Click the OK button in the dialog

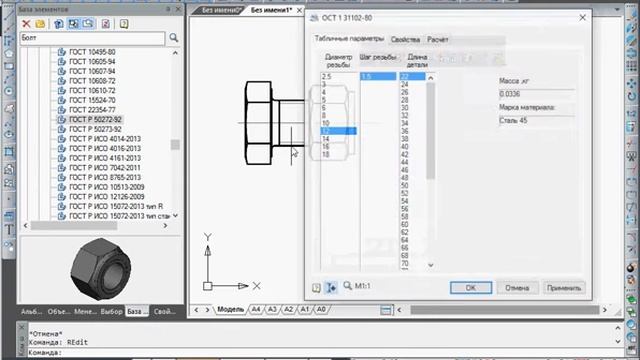click(x=471, y=288)
